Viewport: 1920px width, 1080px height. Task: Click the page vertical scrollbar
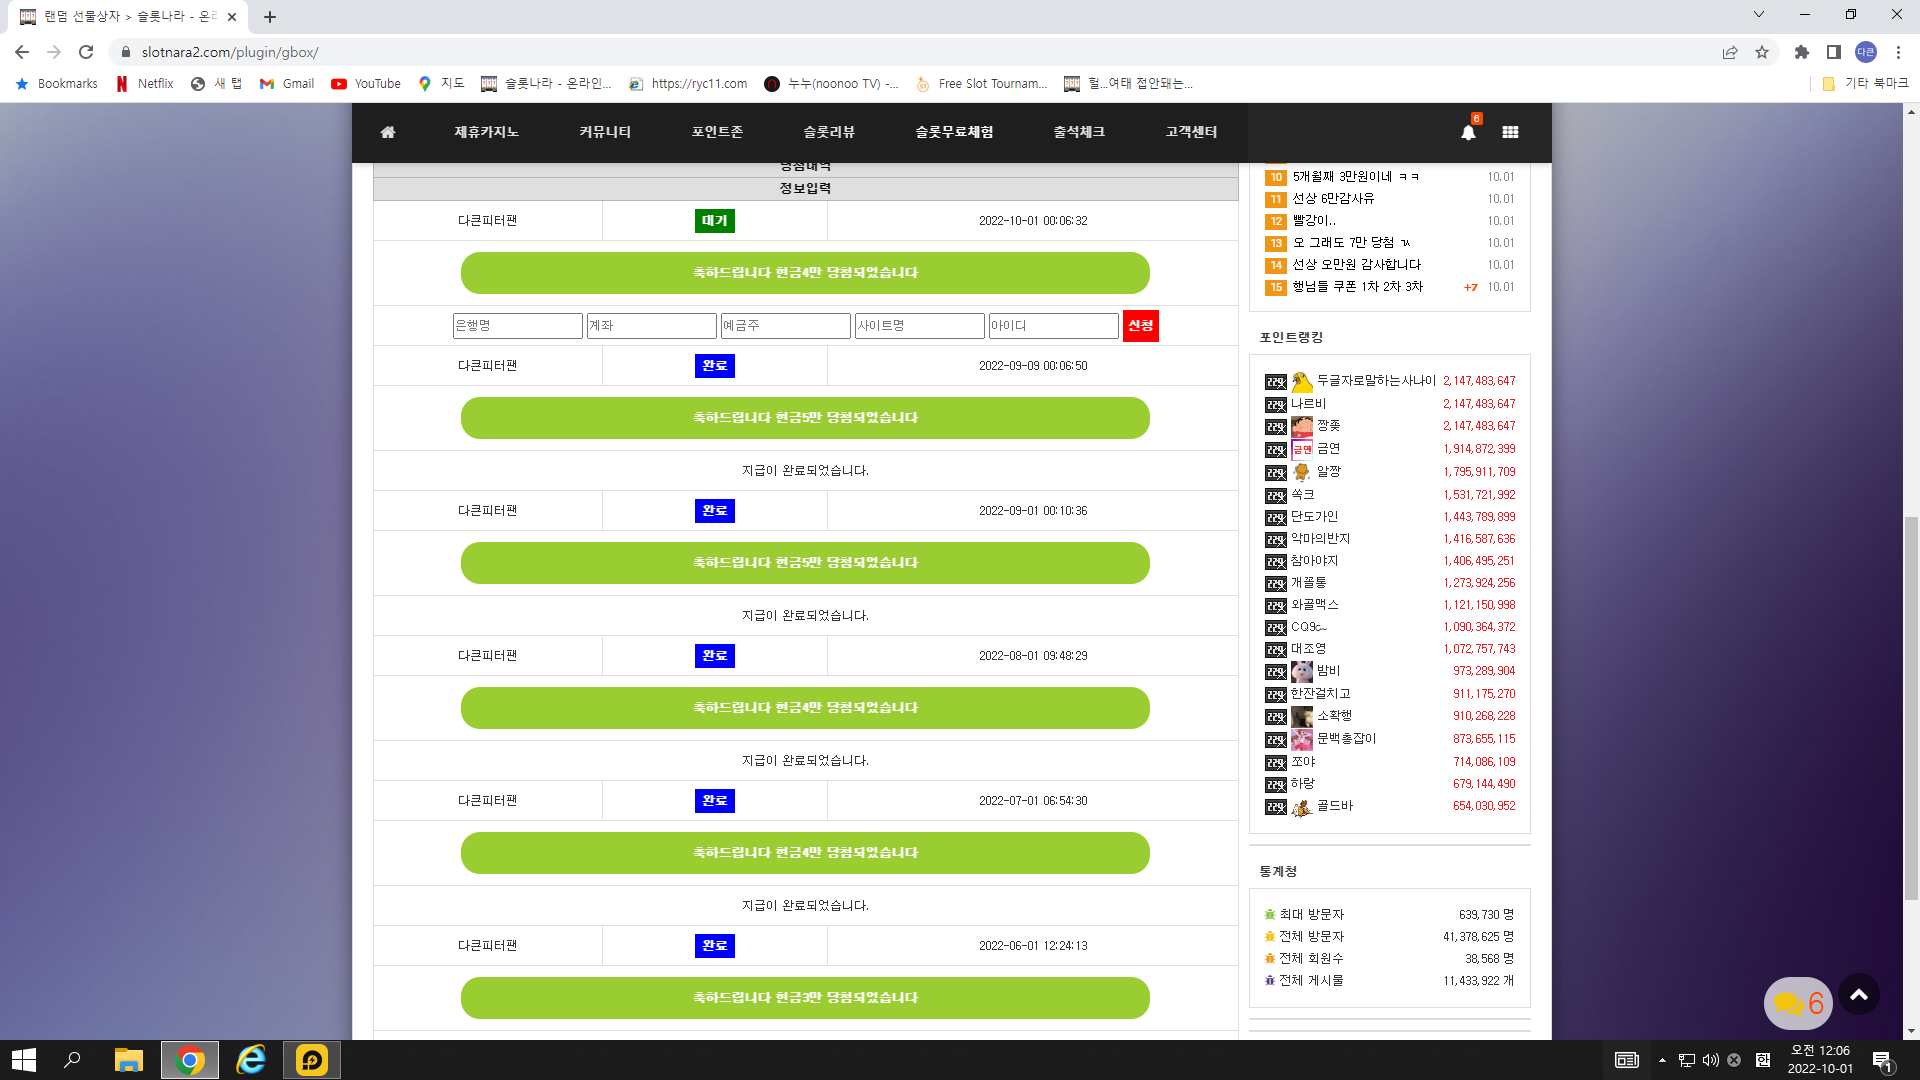point(1911,570)
